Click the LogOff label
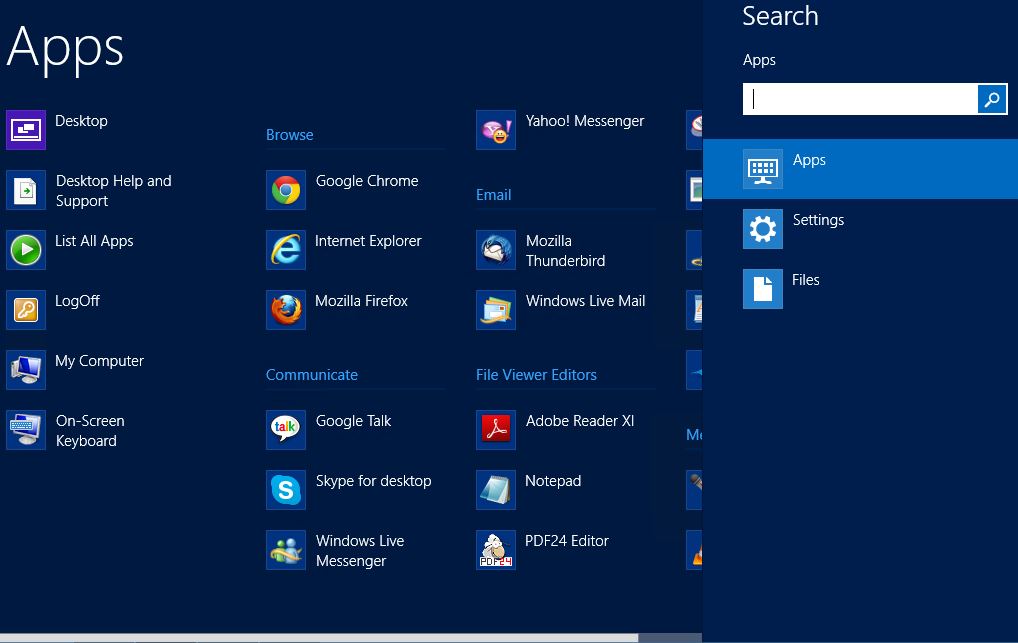This screenshot has height=643, width=1018. [77, 301]
